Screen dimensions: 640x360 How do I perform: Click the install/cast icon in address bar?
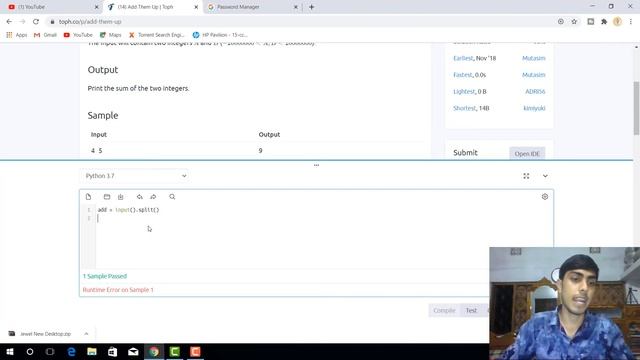pos(561,22)
